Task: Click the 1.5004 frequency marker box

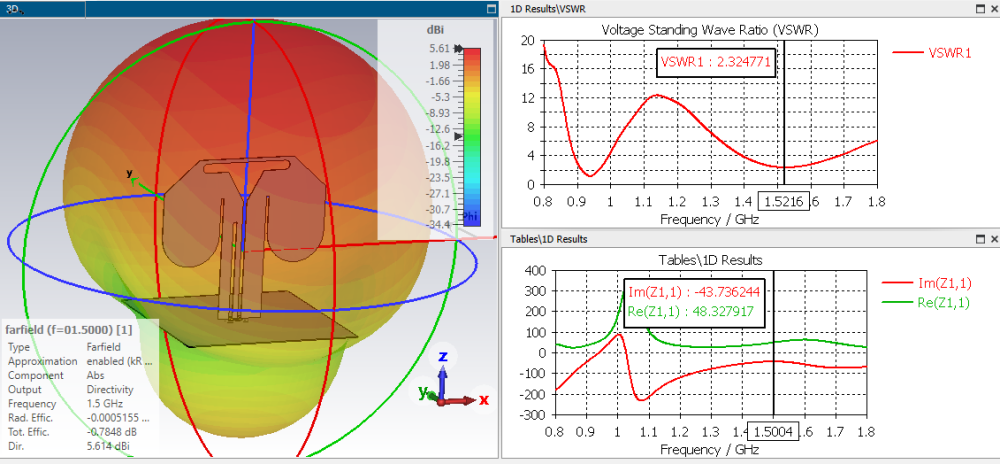Action: pyautogui.click(x=773, y=433)
